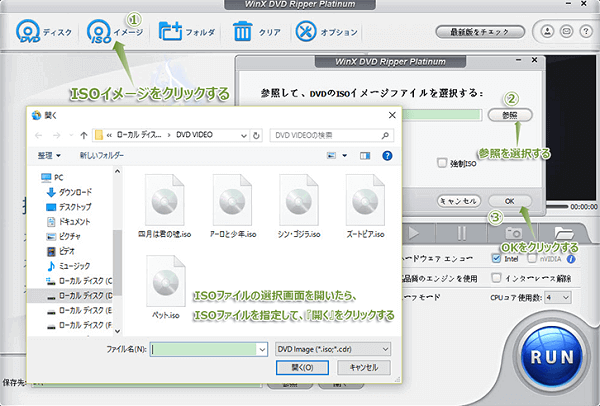Click navigation pane scrollbar up arrow
The width and height of the screenshot is (600, 406).
(x=117, y=171)
